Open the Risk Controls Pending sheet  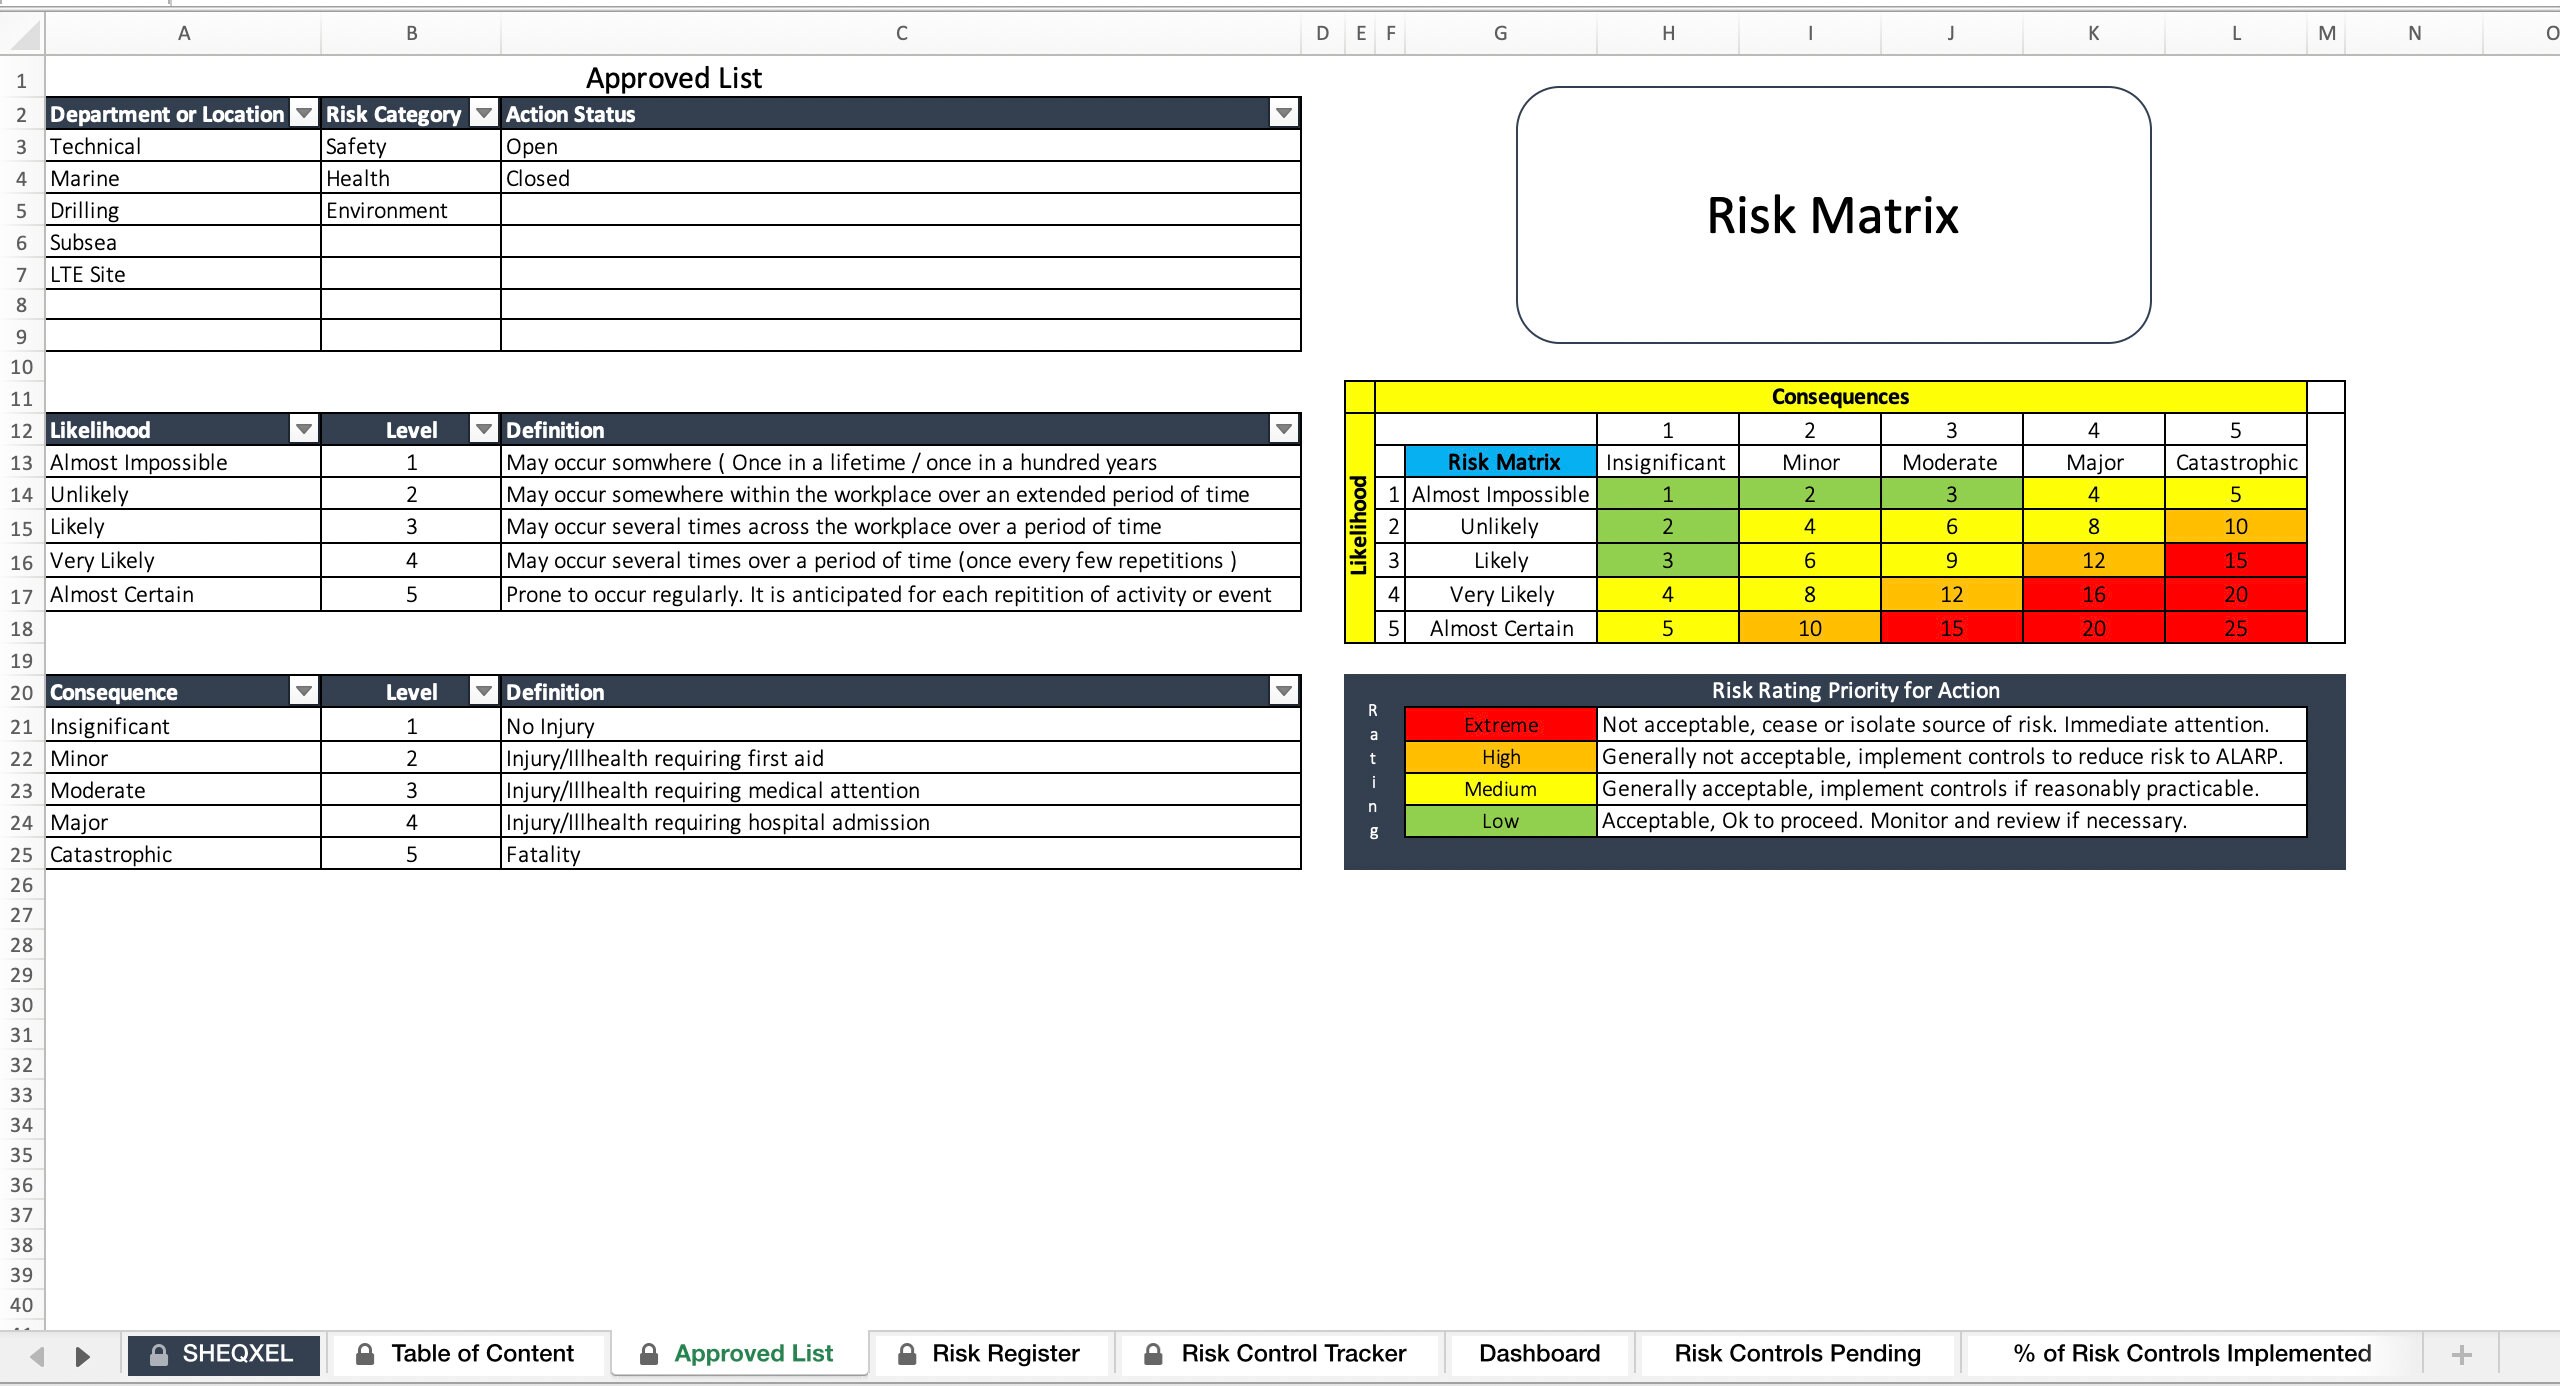(x=1797, y=1353)
